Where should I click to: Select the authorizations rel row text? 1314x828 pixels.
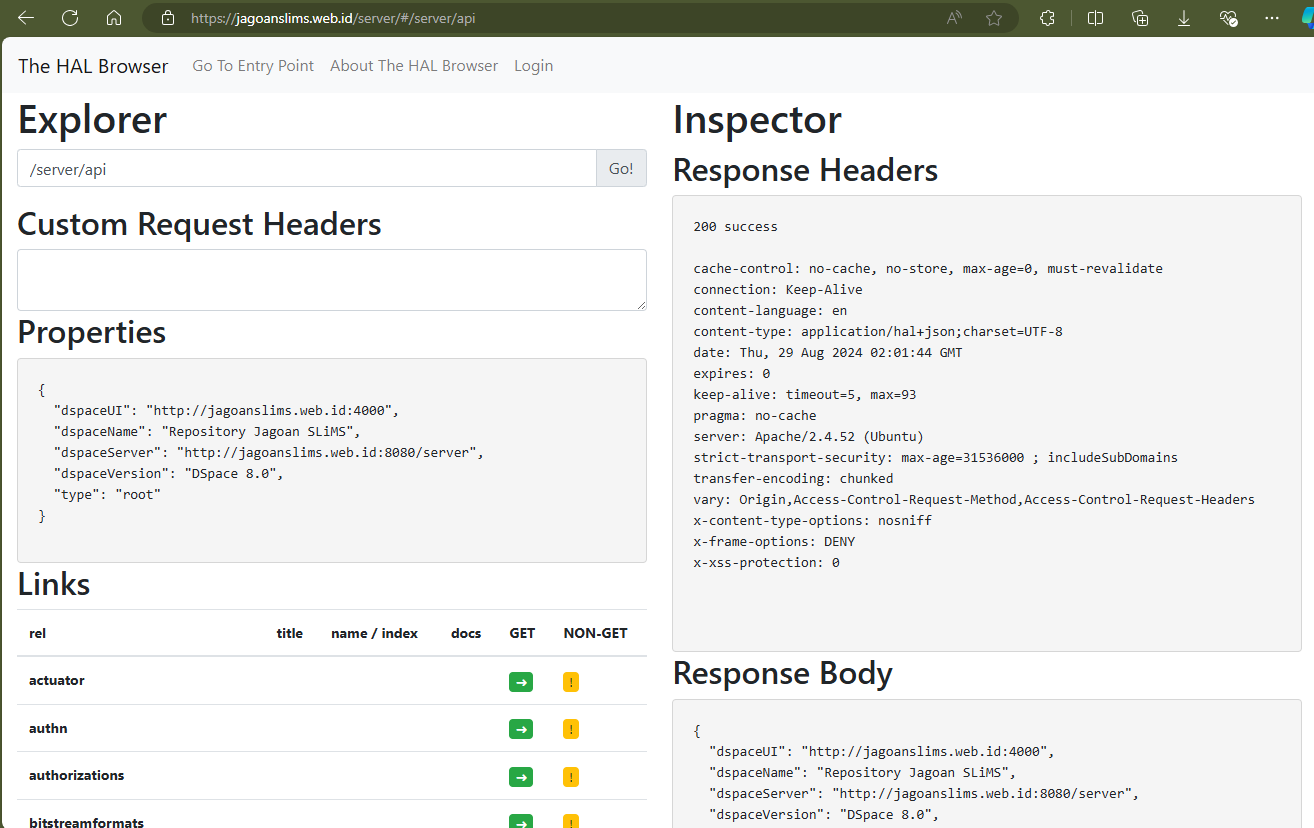pyautogui.click(x=77, y=775)
